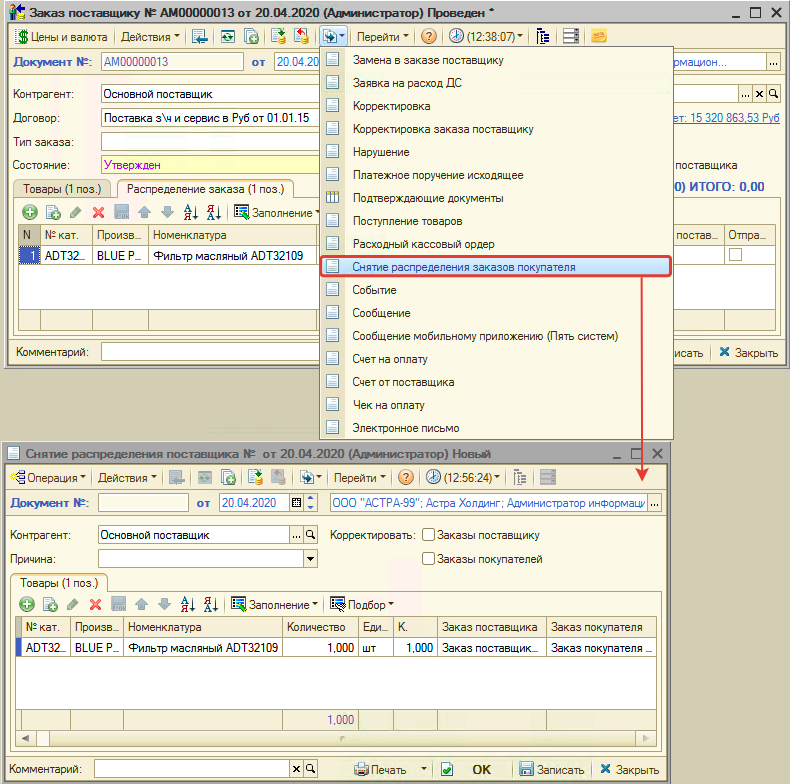
Task: Open Действия dropdown in Снятие распределения window
Action: pos(127,477)
